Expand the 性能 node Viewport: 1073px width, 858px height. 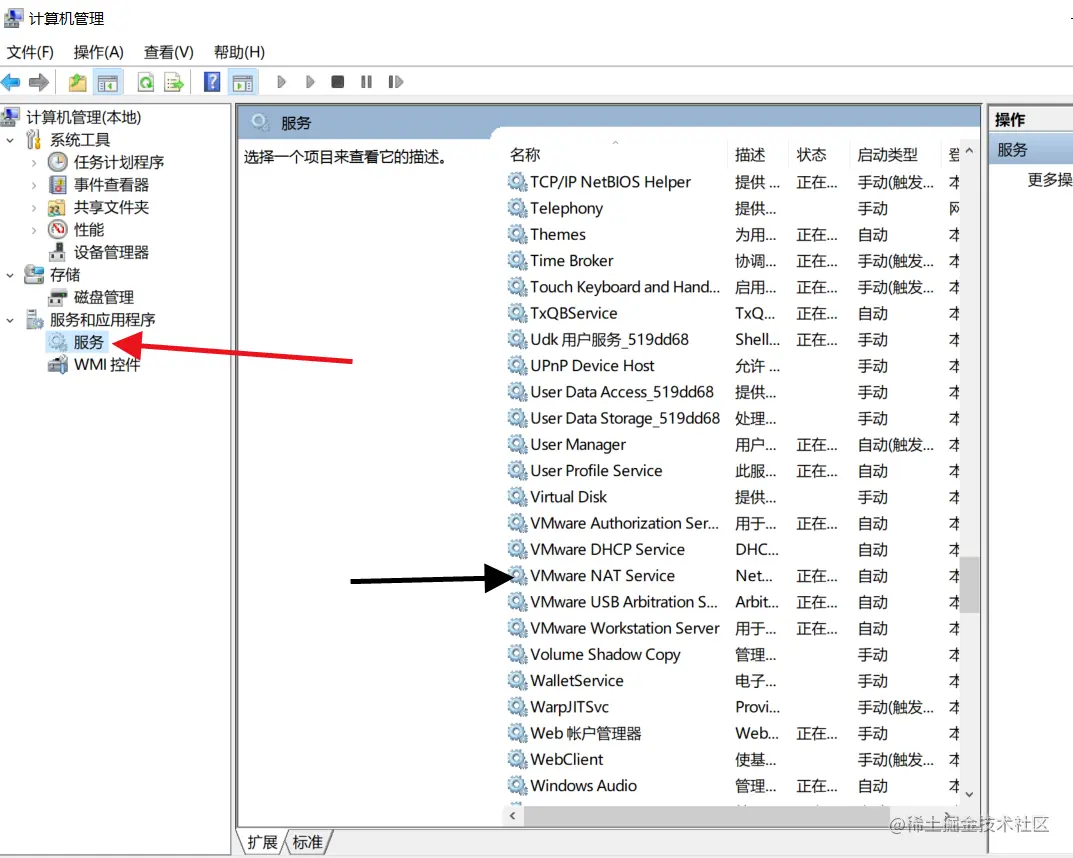pyautogui.click(x=34, y=231)
